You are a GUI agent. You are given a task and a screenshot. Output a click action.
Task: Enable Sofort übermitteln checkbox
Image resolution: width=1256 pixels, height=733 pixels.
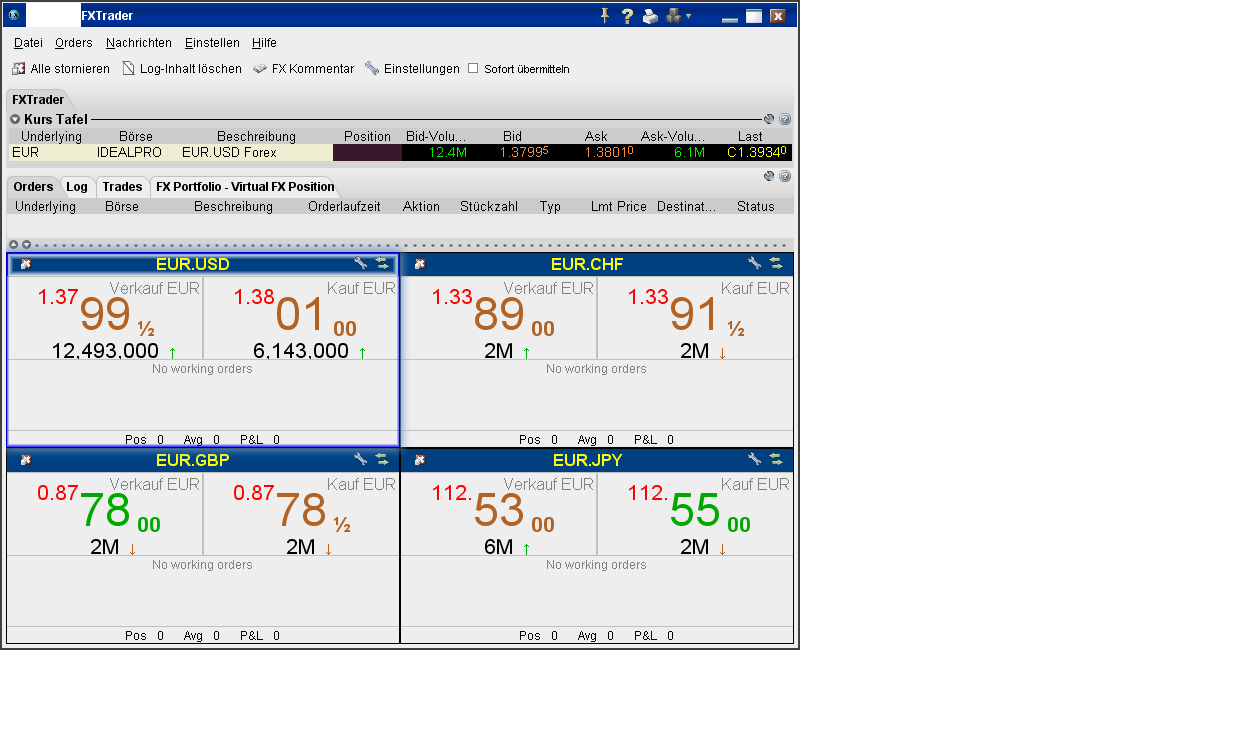click(x=474, y=69)
